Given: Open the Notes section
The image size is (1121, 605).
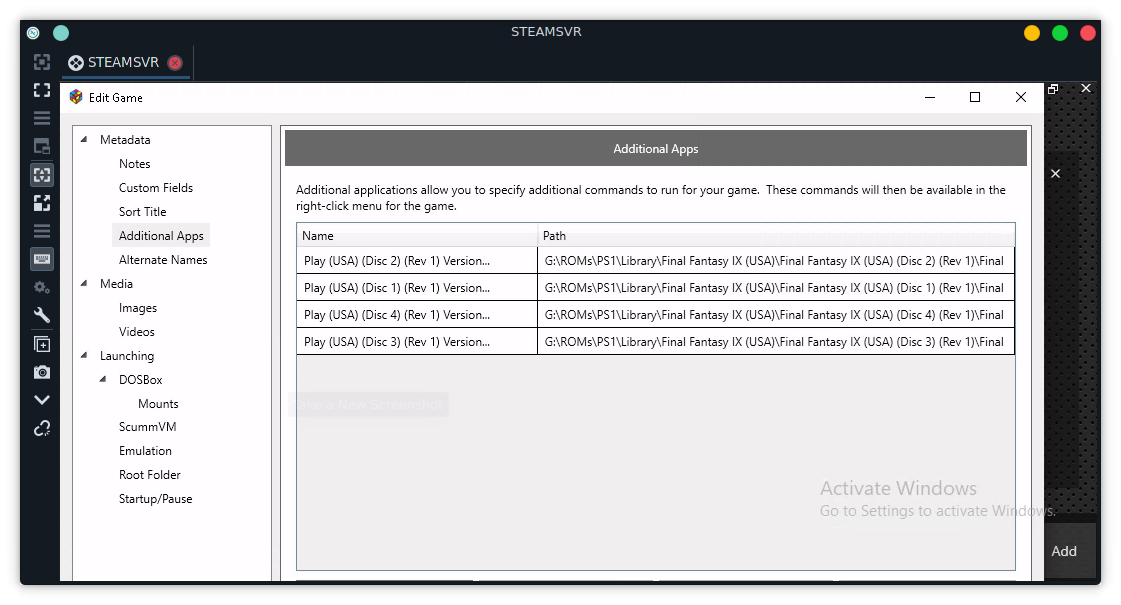Looking at the screenshot, I should 134,164.
